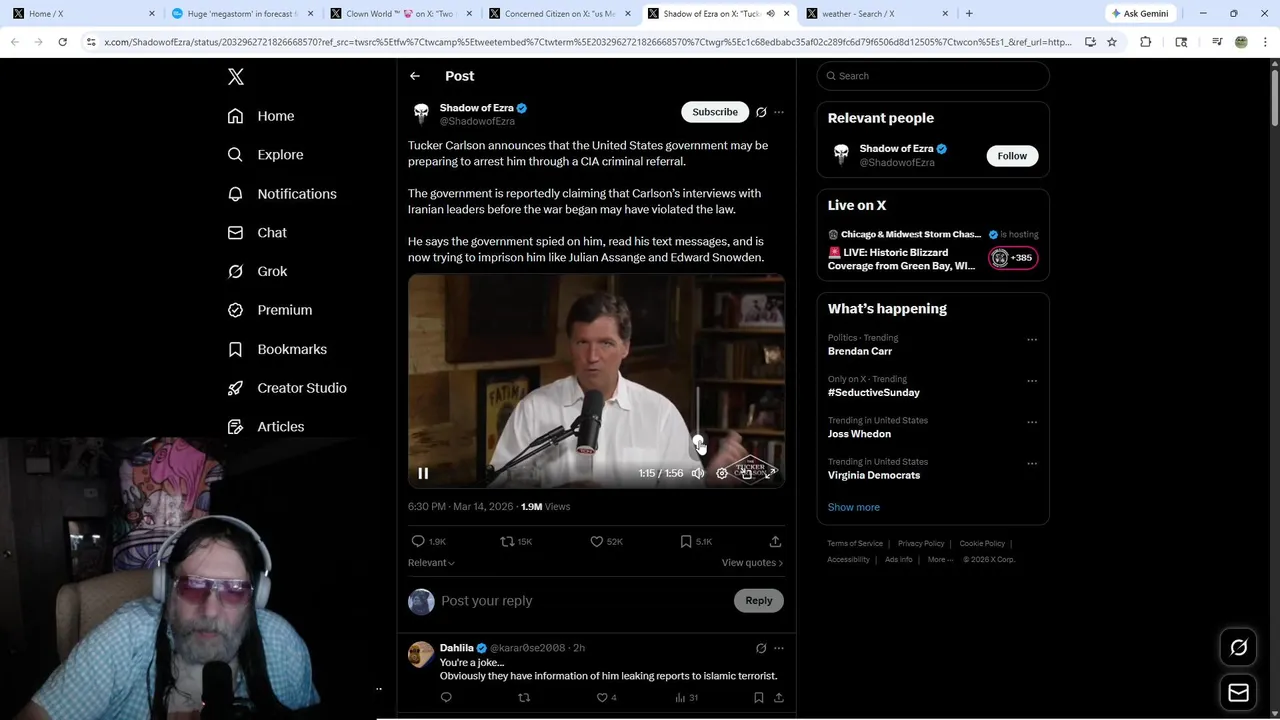
Task: Open View quotes link
Action: [x=752, y=563]
